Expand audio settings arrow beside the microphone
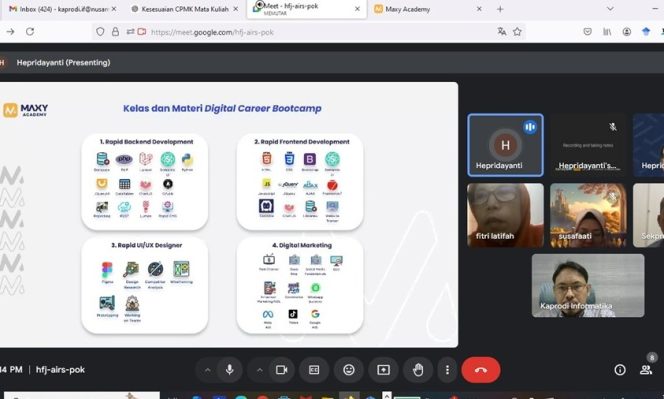Viewport: 664px width, 399px height. pos(208,370)
